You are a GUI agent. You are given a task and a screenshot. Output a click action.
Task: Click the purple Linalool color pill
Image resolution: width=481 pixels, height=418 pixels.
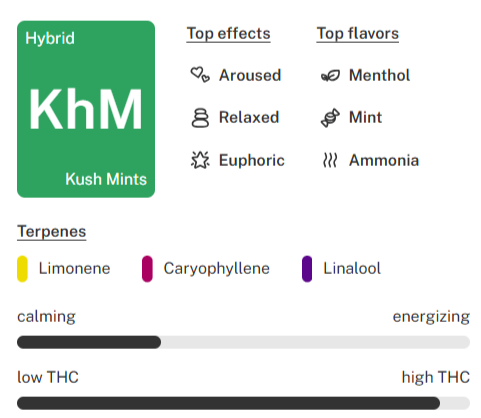[307, 269]
